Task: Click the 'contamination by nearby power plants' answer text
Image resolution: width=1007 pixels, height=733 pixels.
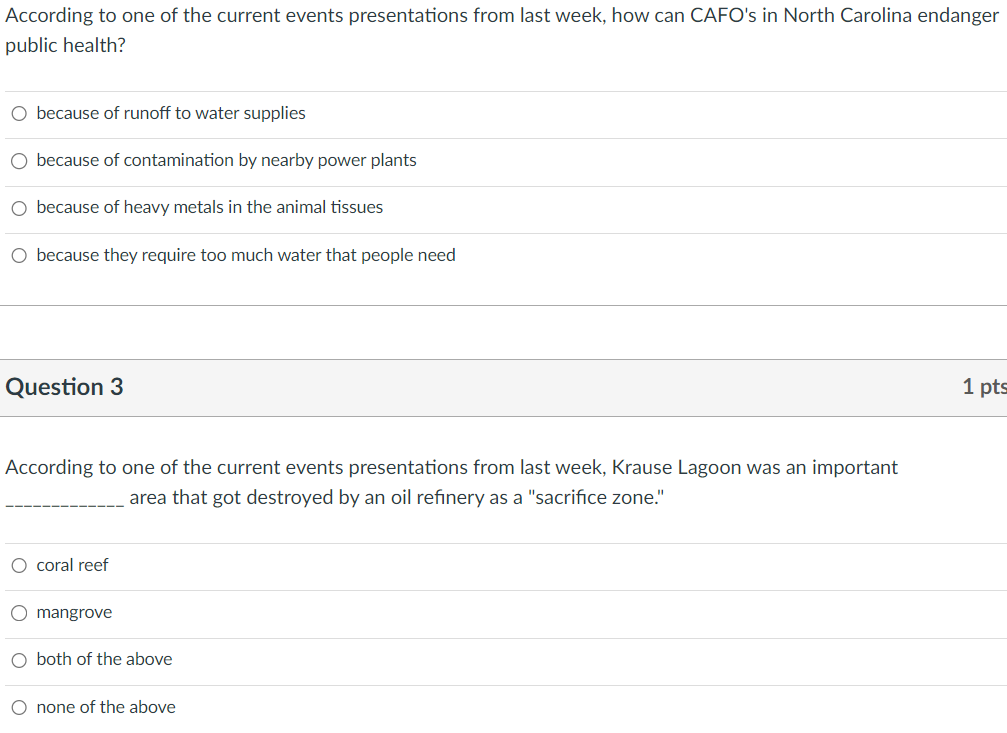Action: [x=226, y=160]
